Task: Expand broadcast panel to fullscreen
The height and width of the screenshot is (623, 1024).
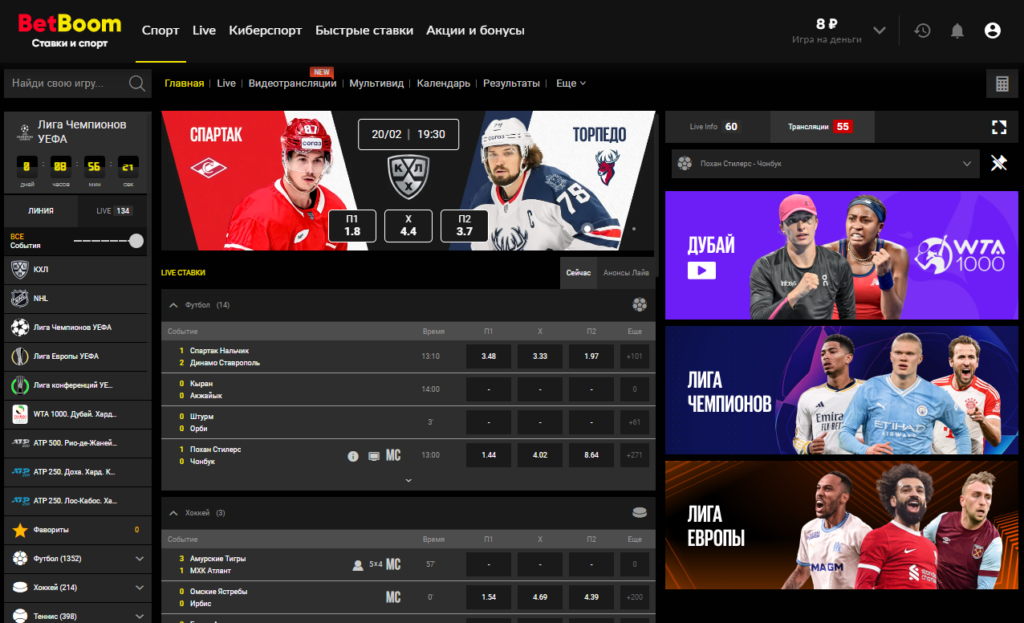Action: 999,127
